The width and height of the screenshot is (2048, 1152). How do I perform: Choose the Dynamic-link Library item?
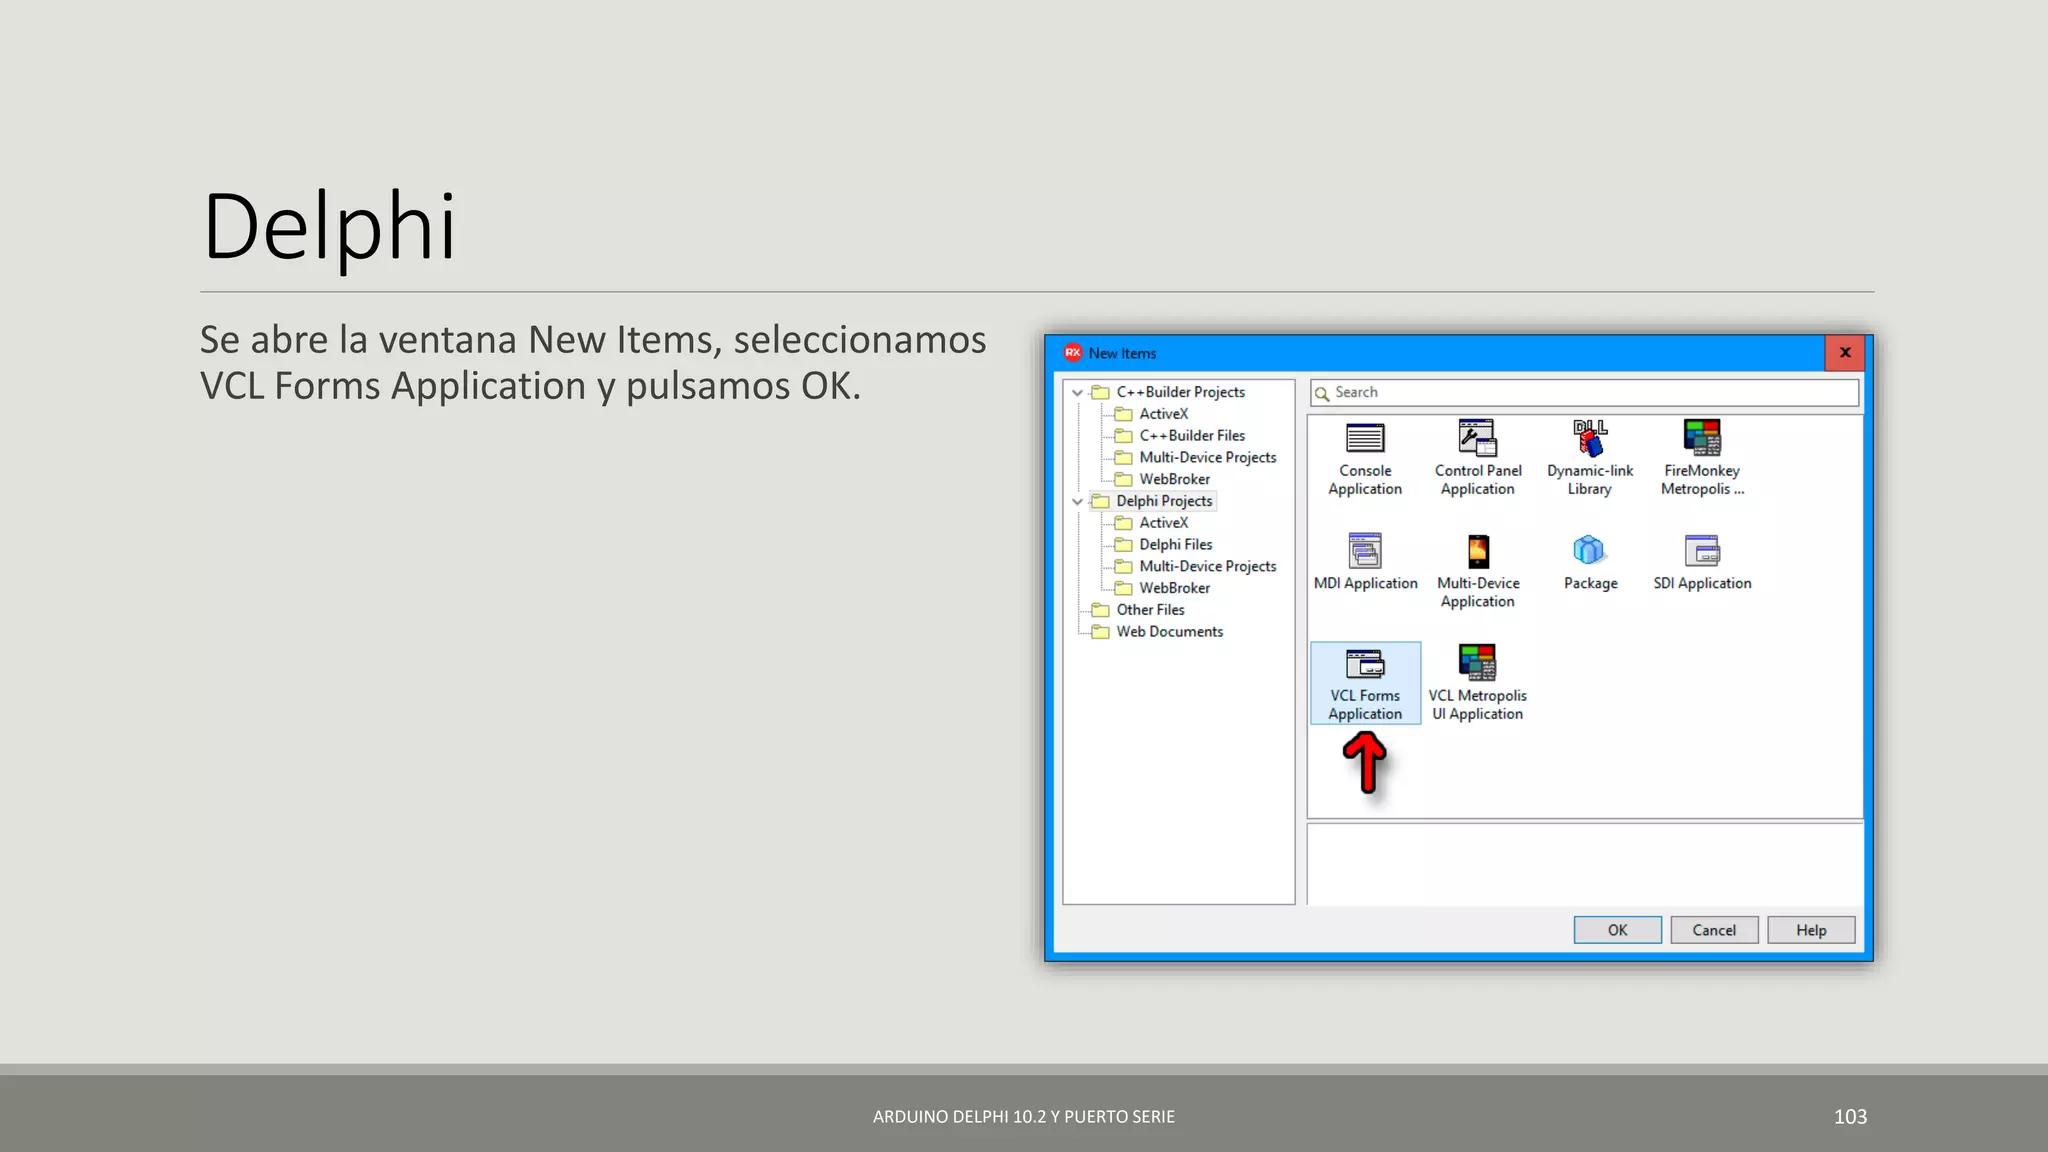pyautogui.click(x=1590, y=460)
